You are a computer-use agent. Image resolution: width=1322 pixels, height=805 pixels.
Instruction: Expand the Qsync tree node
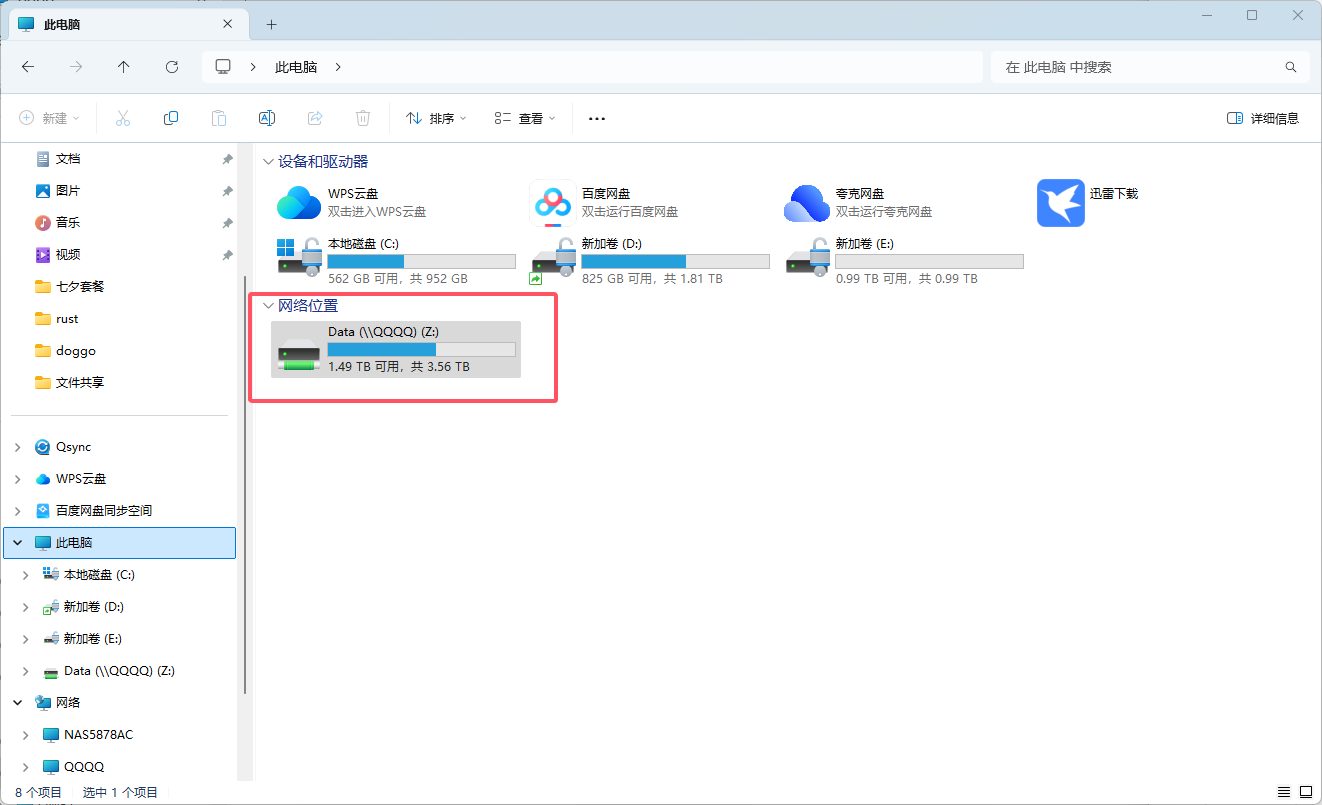click(x=17, y=447)
